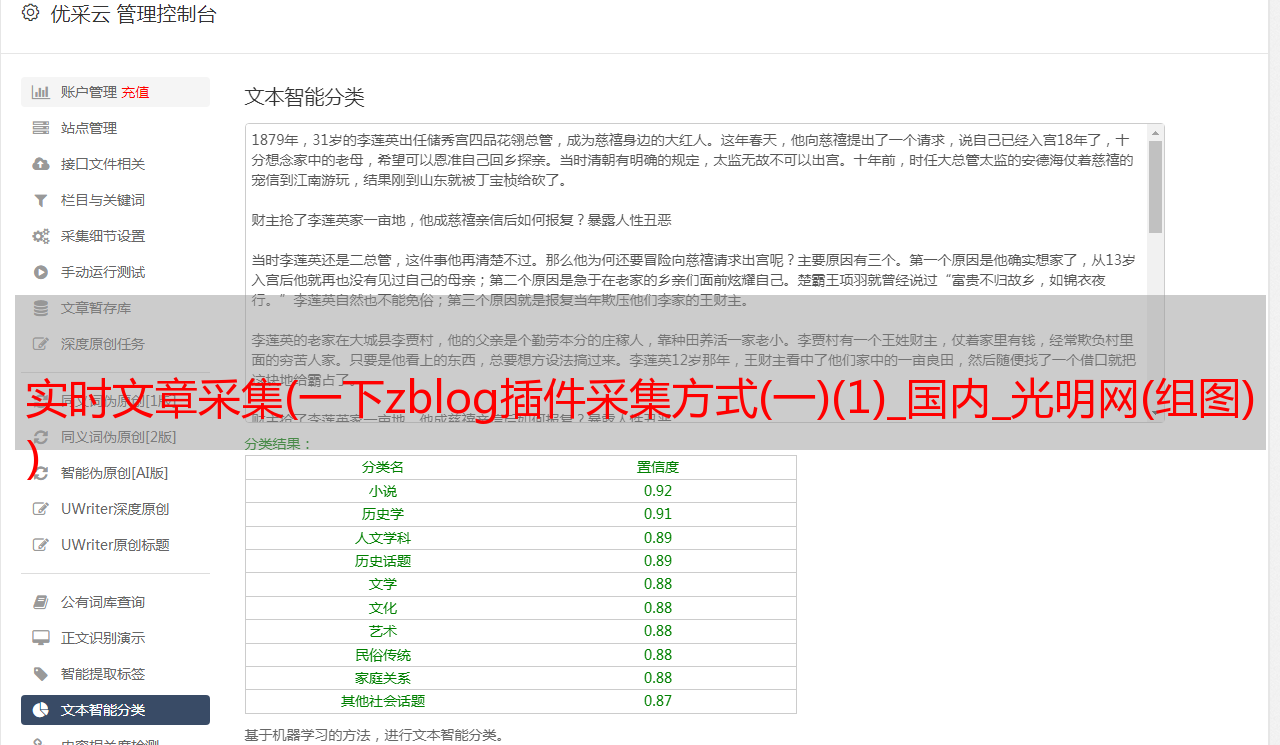Select the 历史话题 category cell
Viewport: 1280px width, 745px height.
pyautogui.click(x=383, y=561)
